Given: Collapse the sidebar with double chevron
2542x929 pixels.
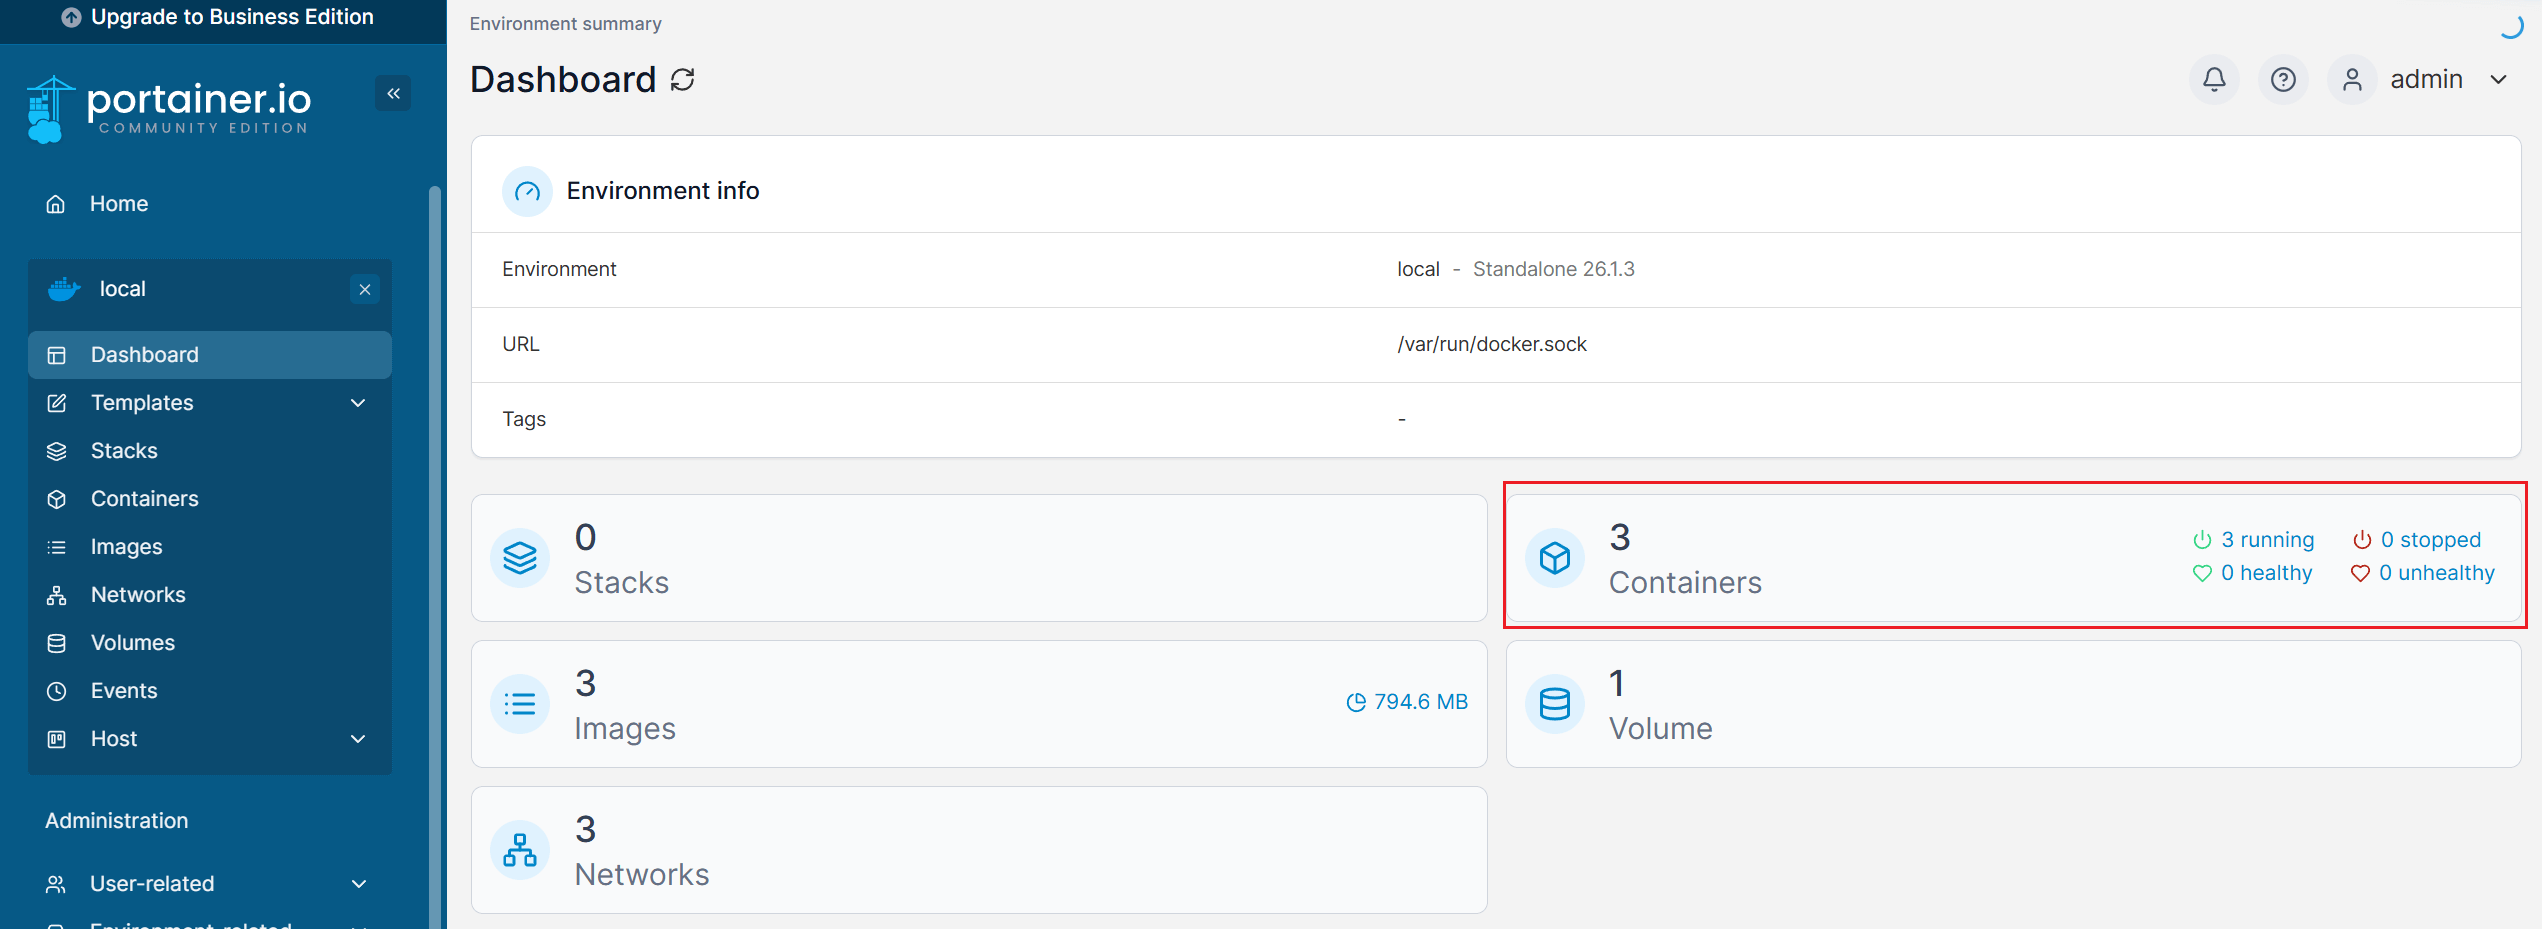Looking at the screenshot, I should [x=393, y=93].
